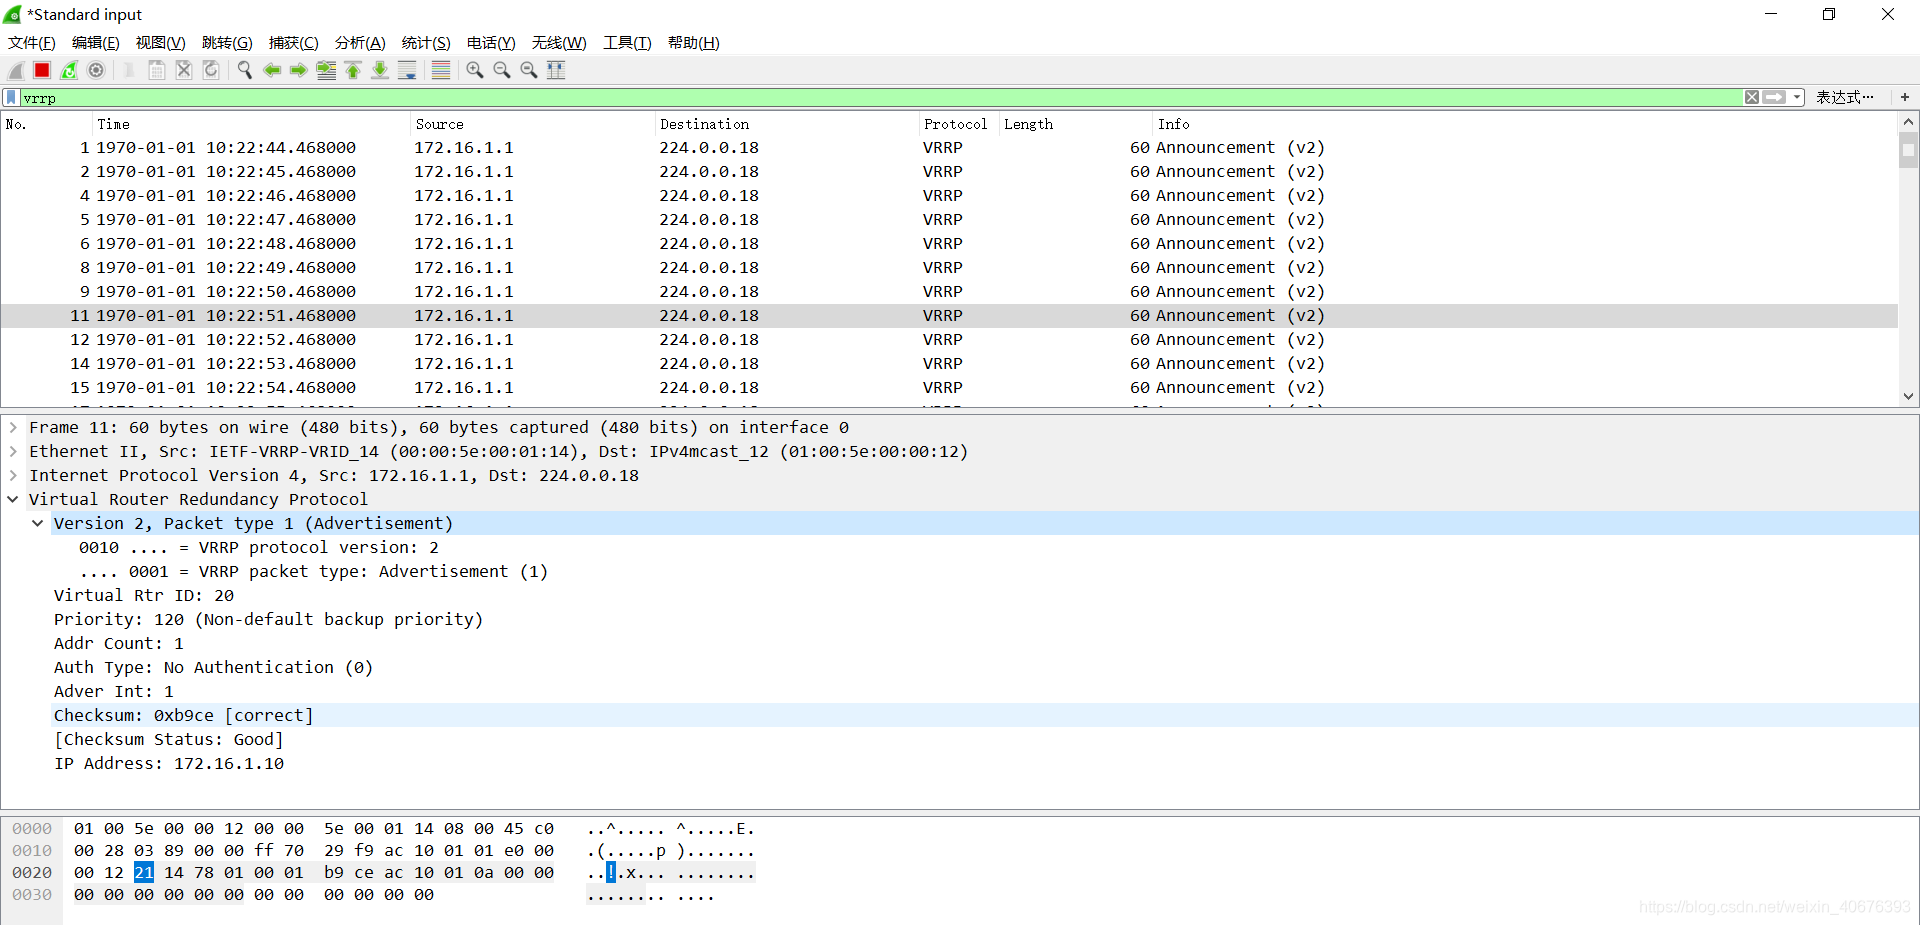Open the 无线(W) menu
Viewport: 1920px width, 925px height.
click(559, 42)
